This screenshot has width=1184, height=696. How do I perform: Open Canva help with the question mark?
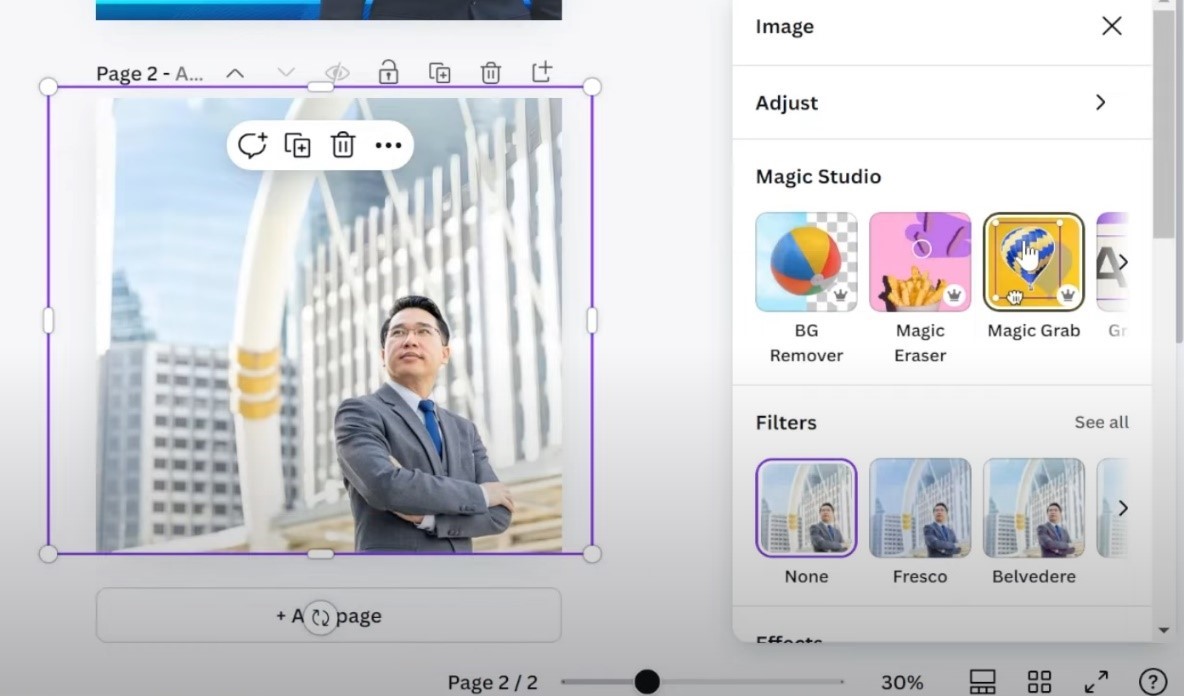coord(1146,681)
